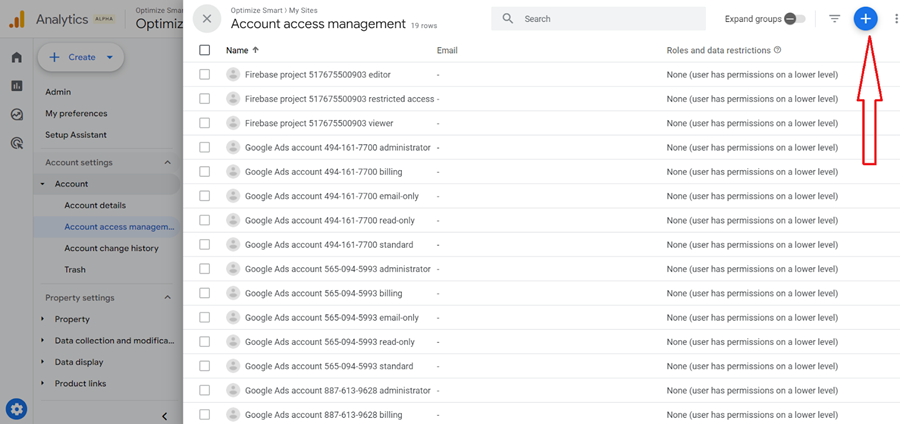Click roles cell for Firebase project editor row
The width and height of the screenshot is (900, 424).
pyautogui.click(x=752, y=75)
